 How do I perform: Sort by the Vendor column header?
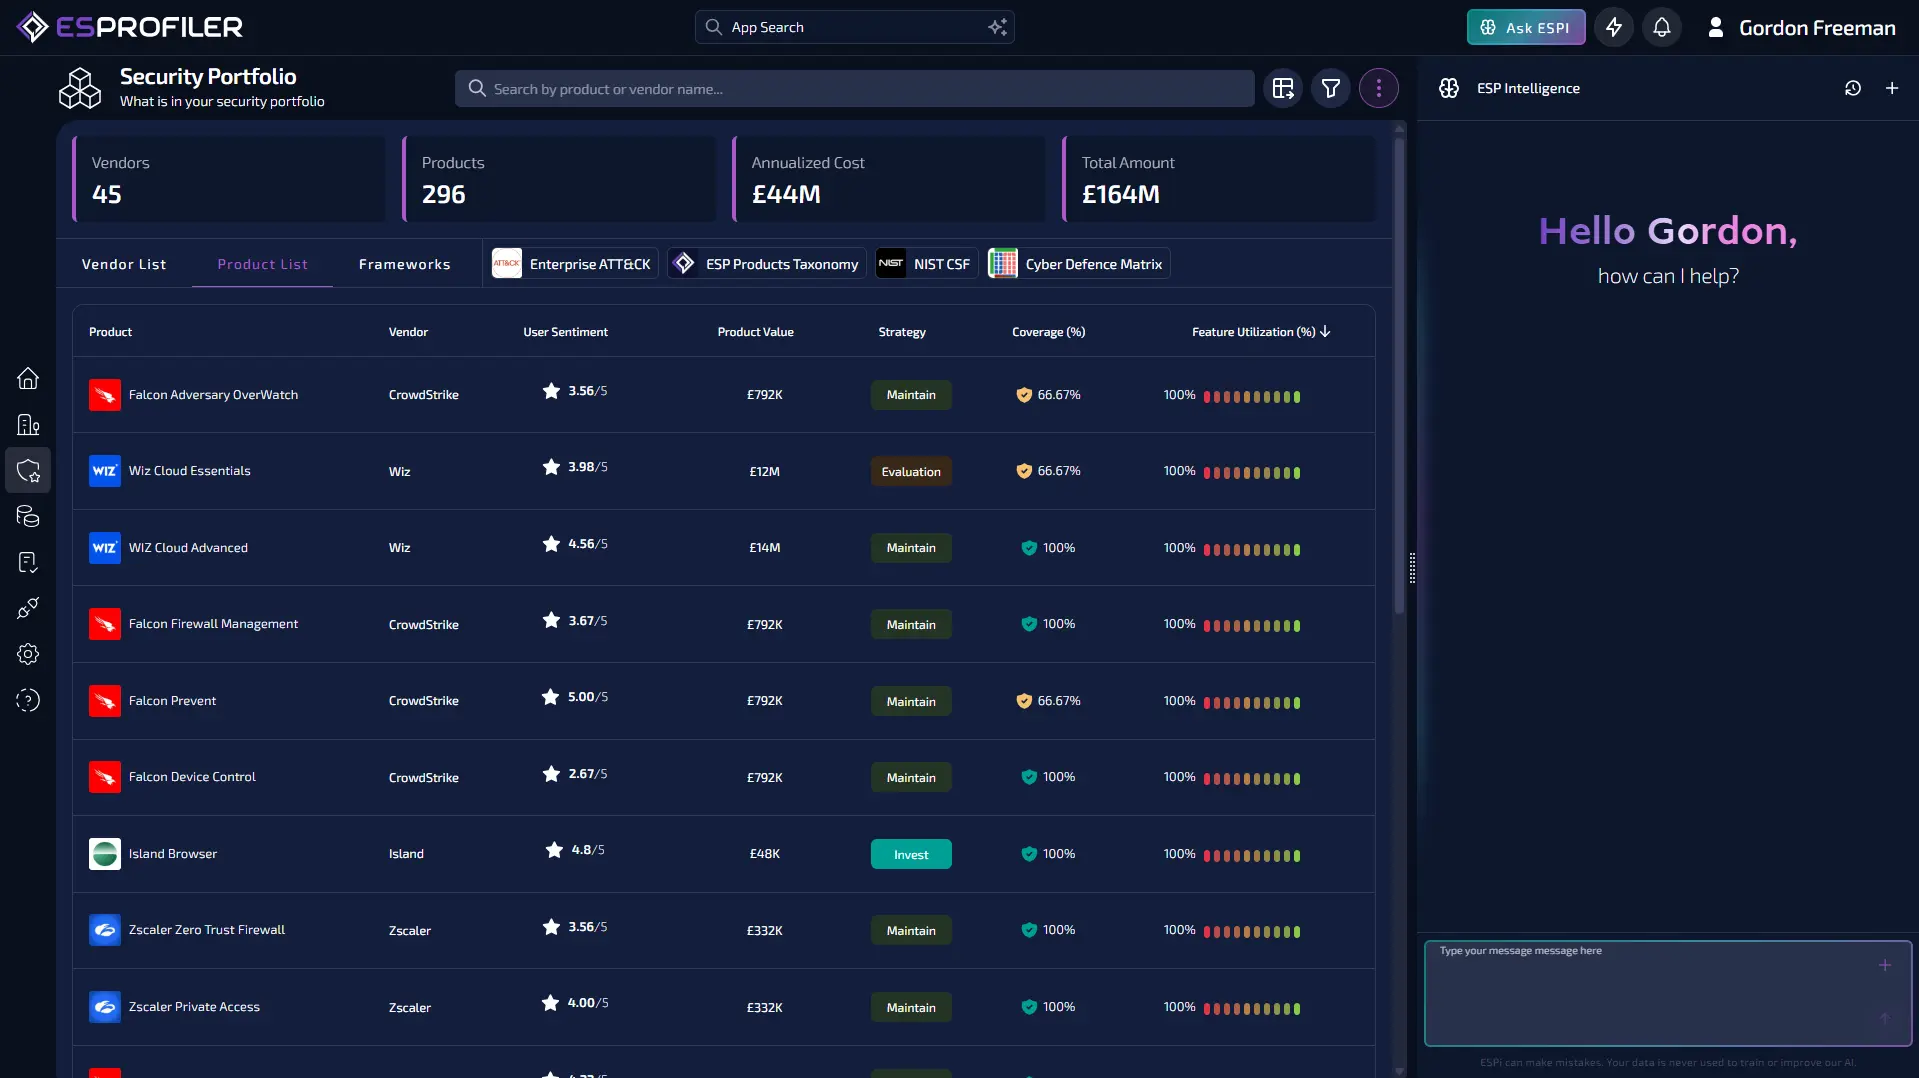pyautogui.click(x=408, y=332)
